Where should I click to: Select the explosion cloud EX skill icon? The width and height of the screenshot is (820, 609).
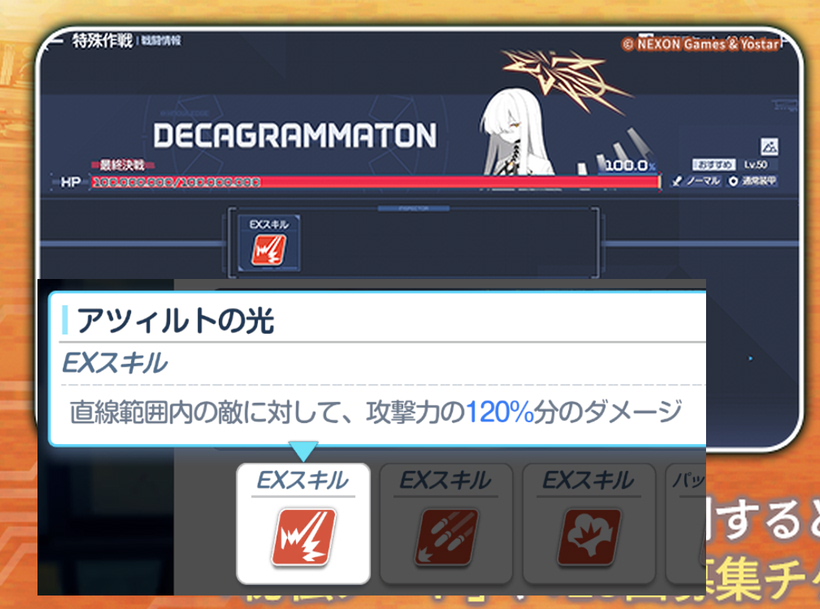(x=587, y=536)
